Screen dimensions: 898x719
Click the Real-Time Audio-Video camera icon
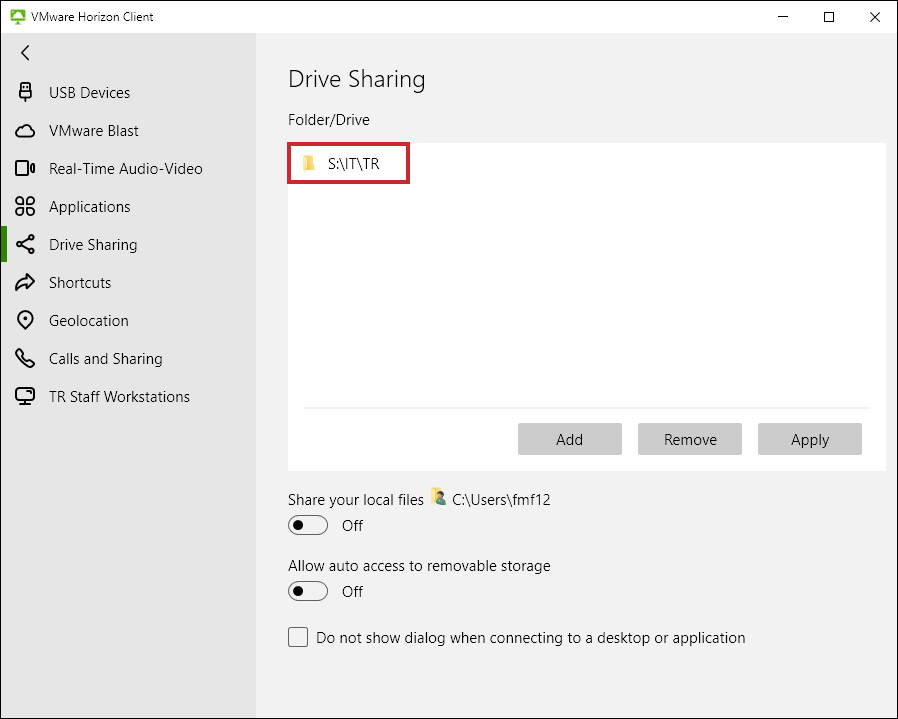[25, 168]
